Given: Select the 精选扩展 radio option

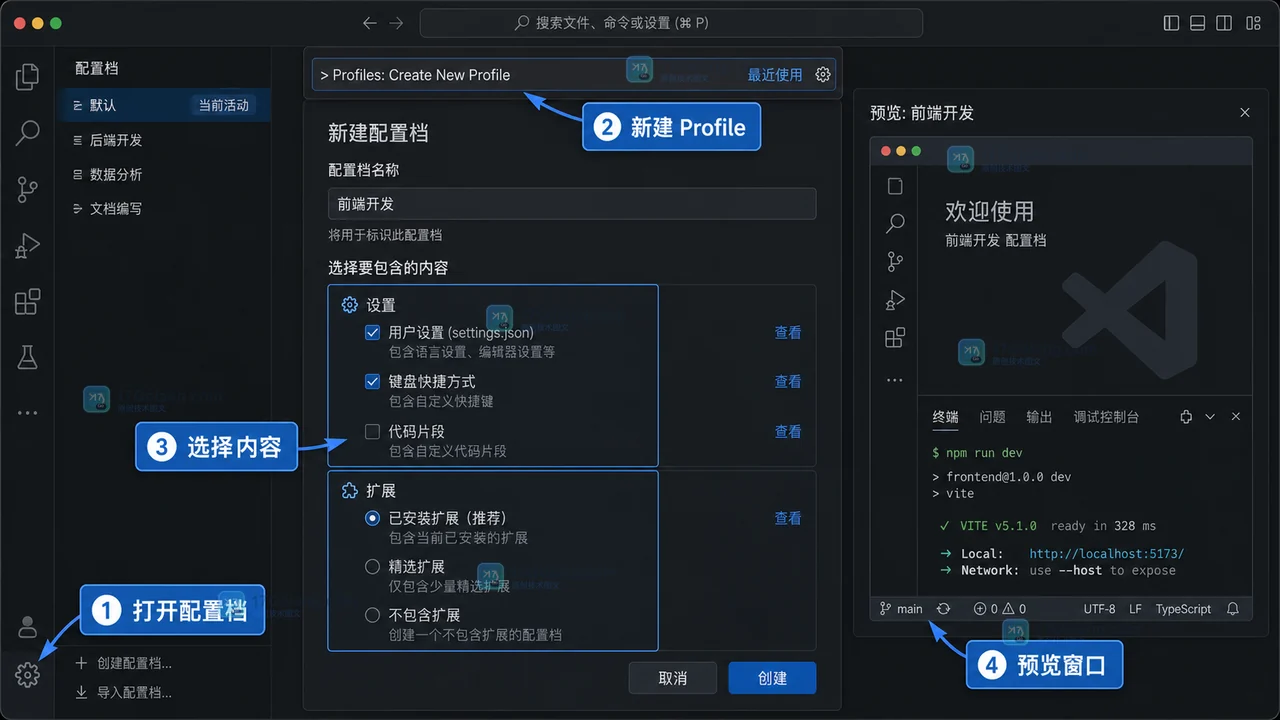Looking at the screenshot, I should point(372,566).
